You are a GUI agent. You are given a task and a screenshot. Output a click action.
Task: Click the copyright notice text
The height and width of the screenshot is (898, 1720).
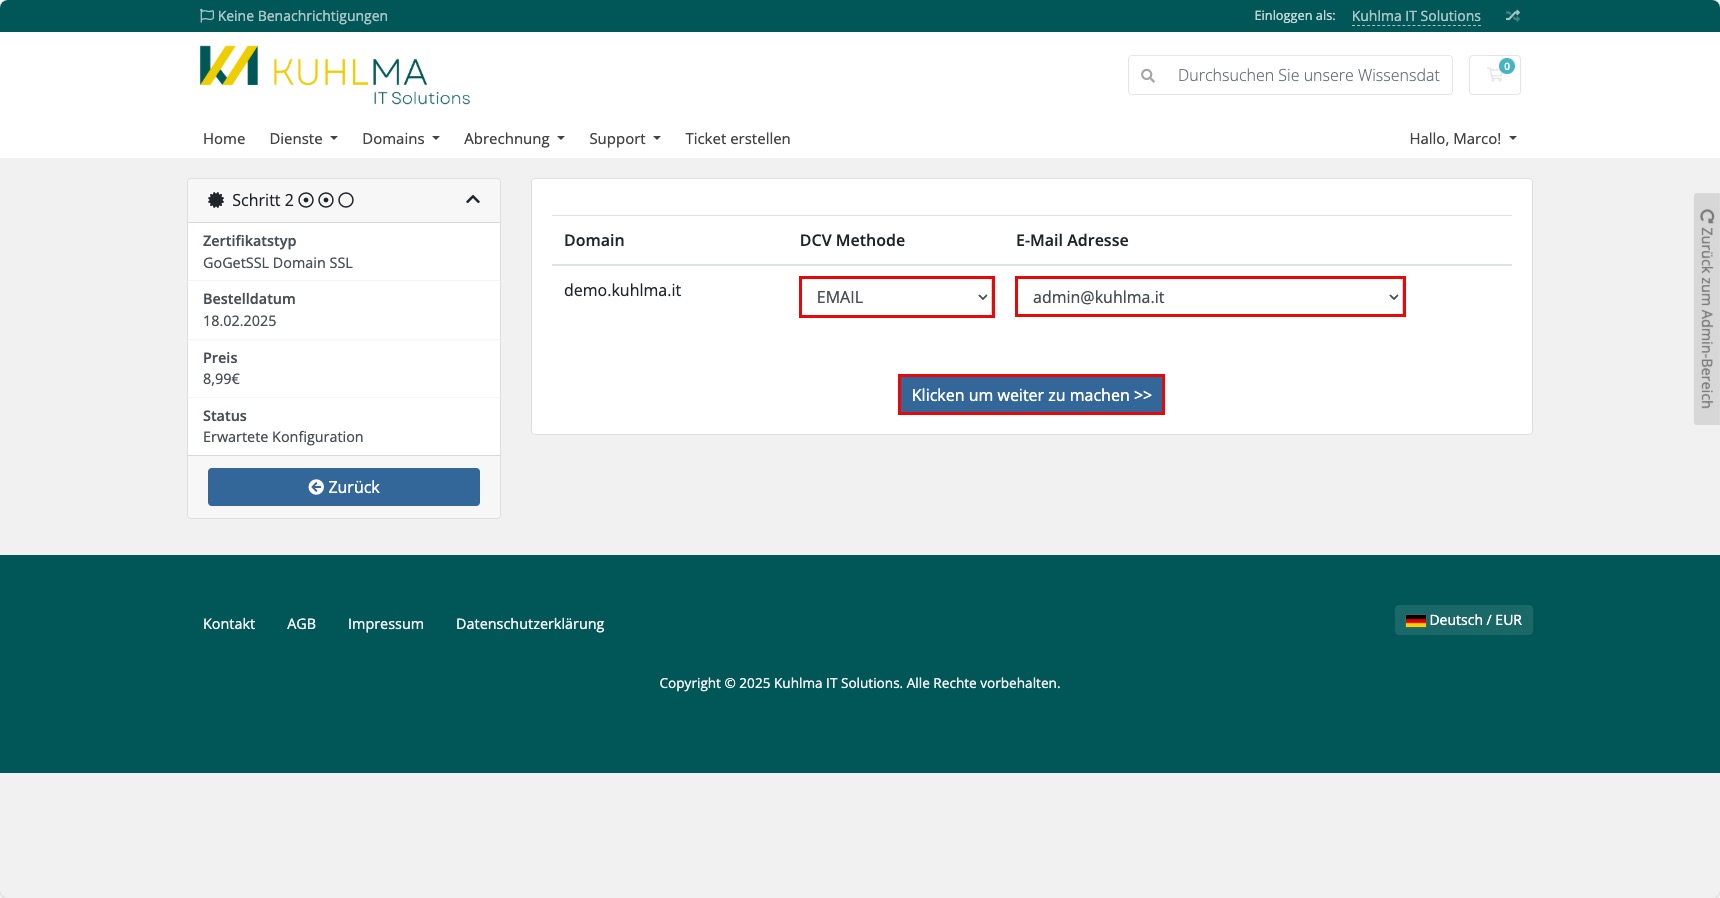860,683
